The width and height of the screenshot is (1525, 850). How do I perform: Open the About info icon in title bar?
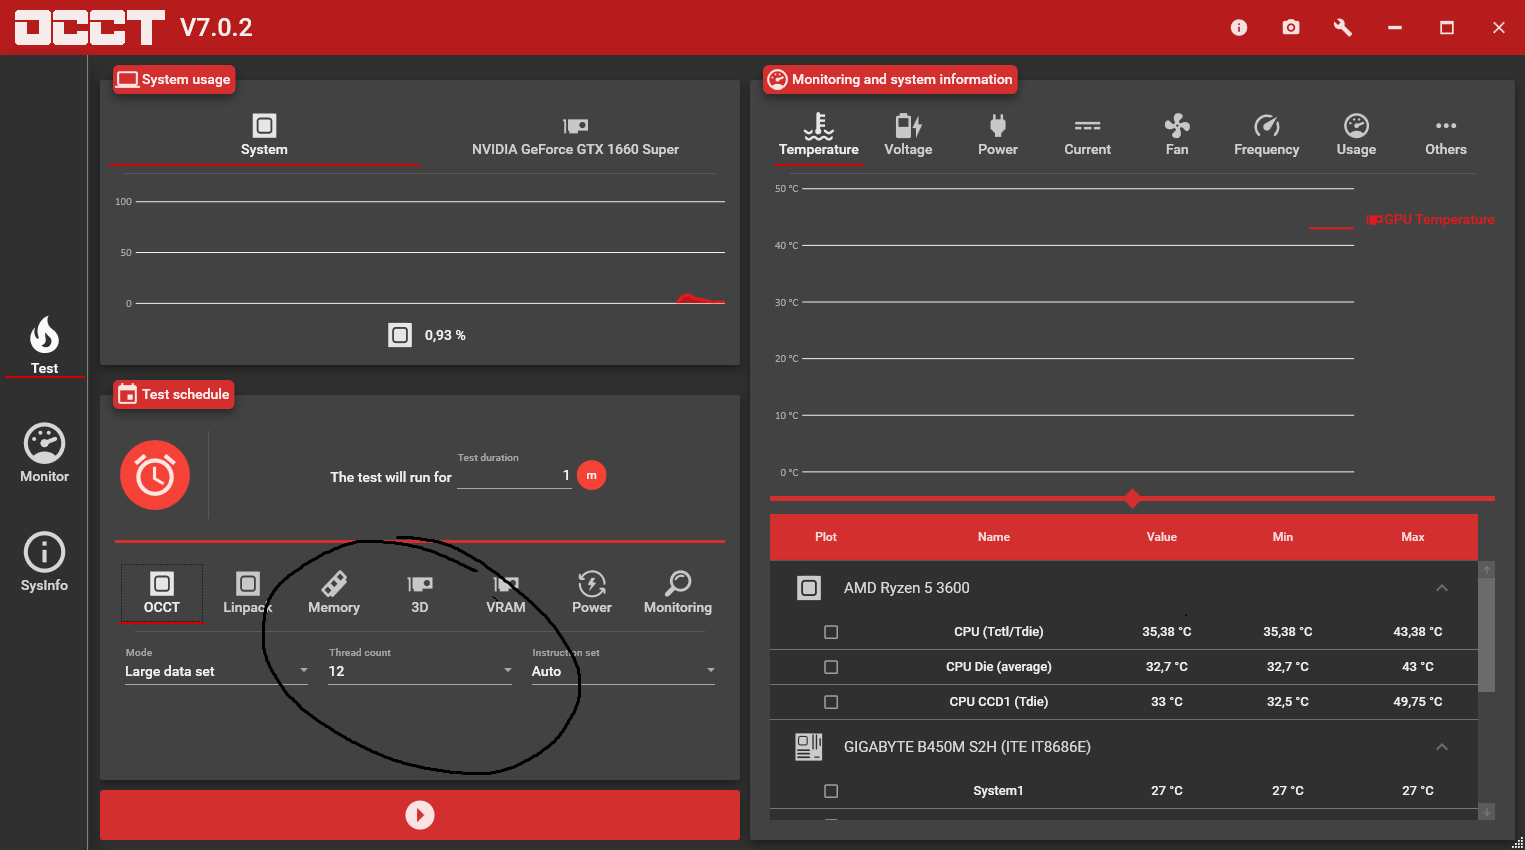coord(1239,28)
